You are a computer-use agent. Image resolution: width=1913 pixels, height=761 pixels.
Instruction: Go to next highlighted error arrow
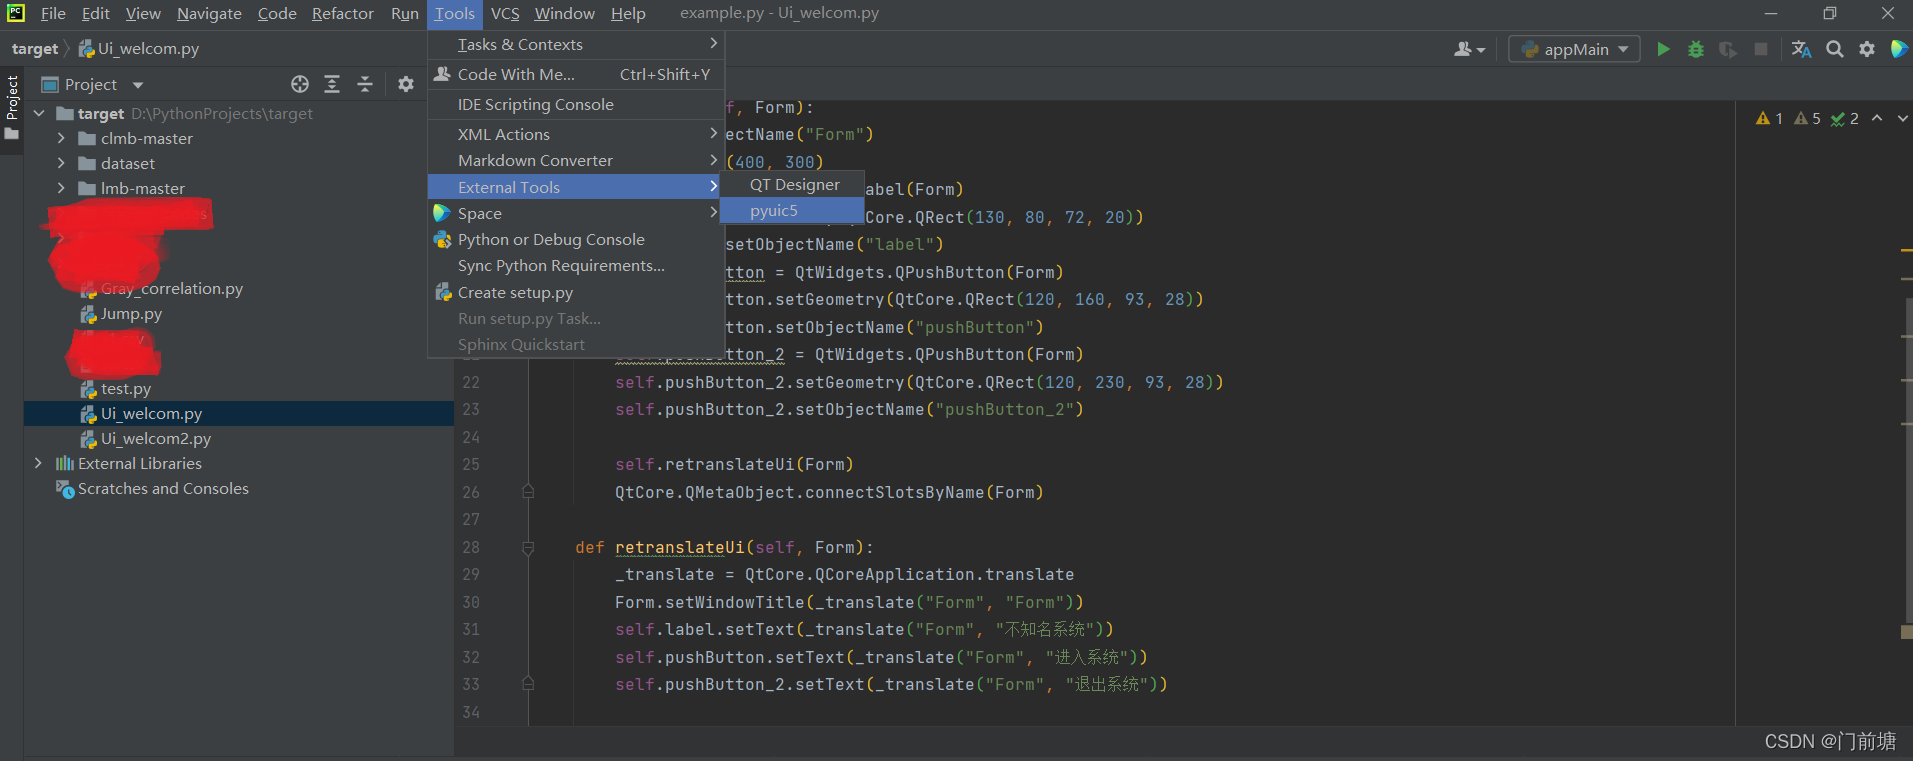1902,118
